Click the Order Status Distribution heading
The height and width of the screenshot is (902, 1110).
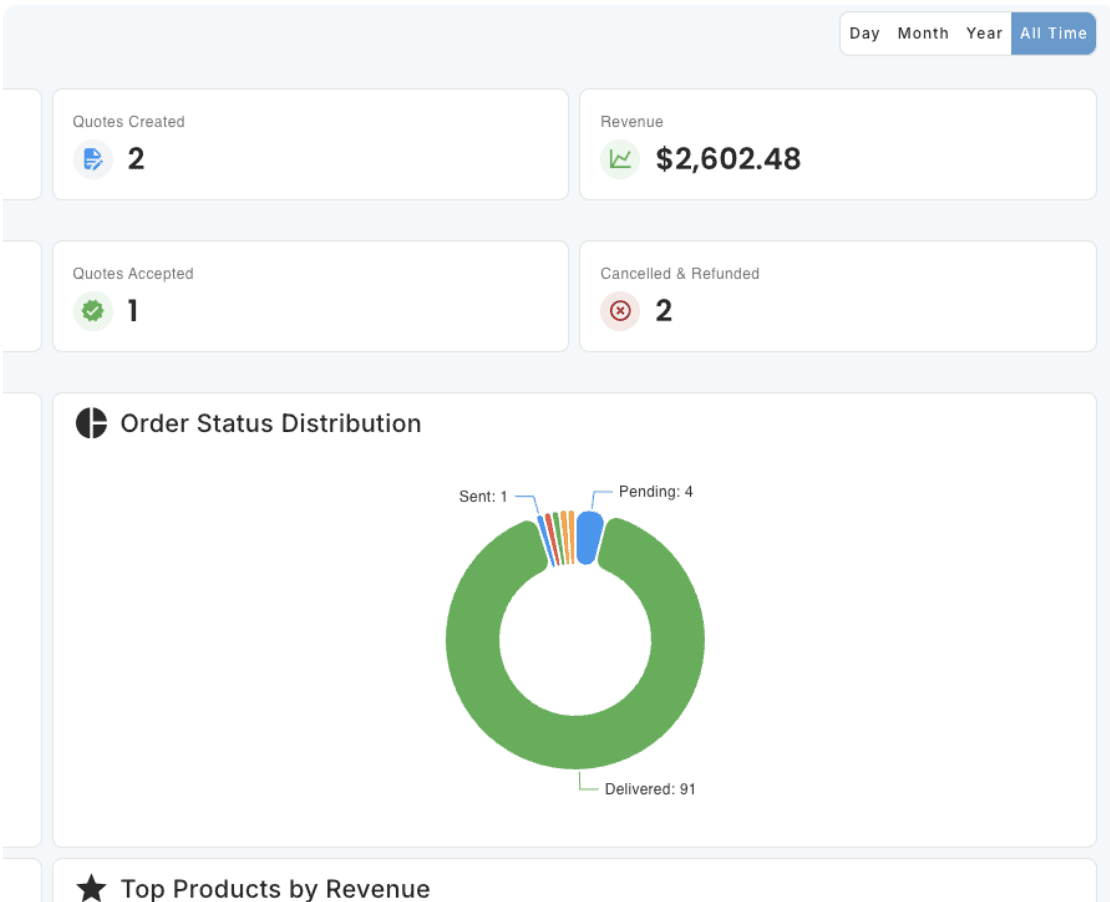[x=271, y=423]
